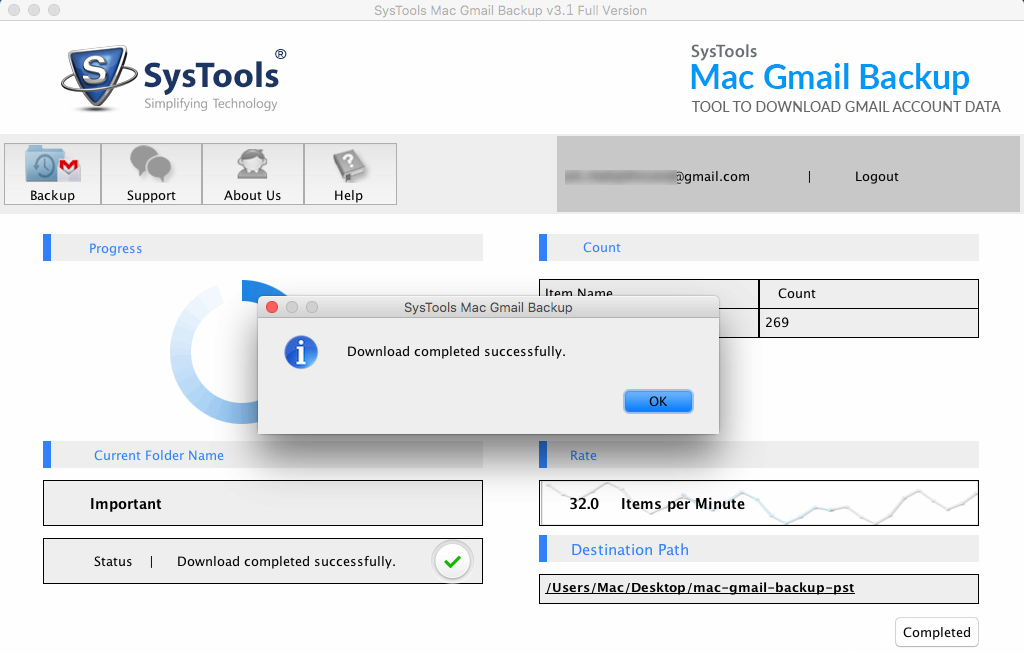This screenshot has width=1024, height=659.
Task: Click the 32.0 Items per Minute rate
Action: pyautogui.click(x=656, y=504)
